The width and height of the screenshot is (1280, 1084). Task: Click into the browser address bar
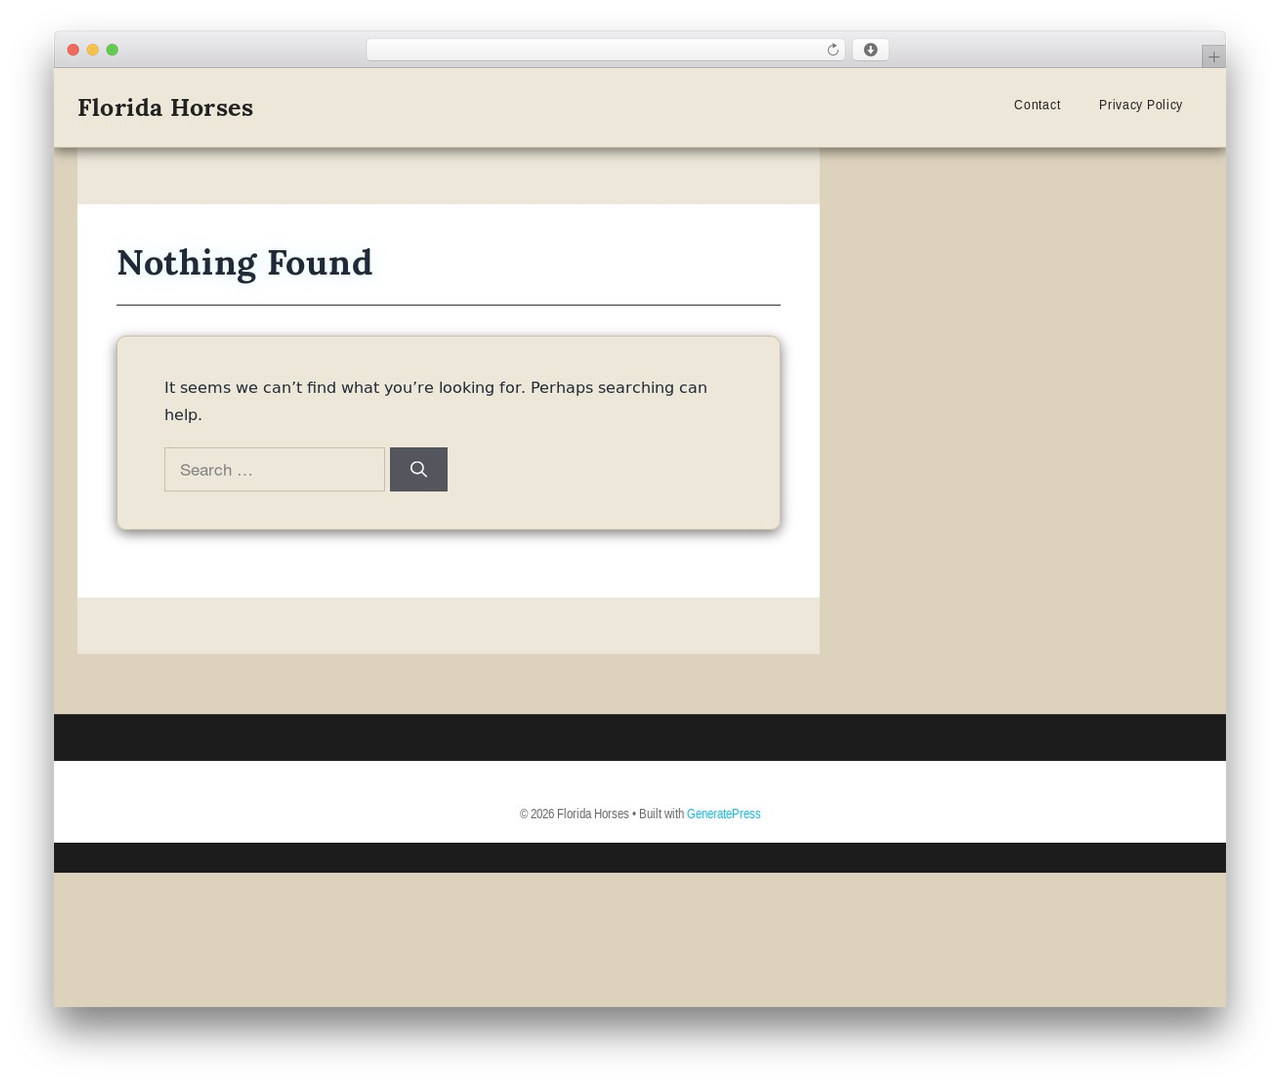click(605, 50)
